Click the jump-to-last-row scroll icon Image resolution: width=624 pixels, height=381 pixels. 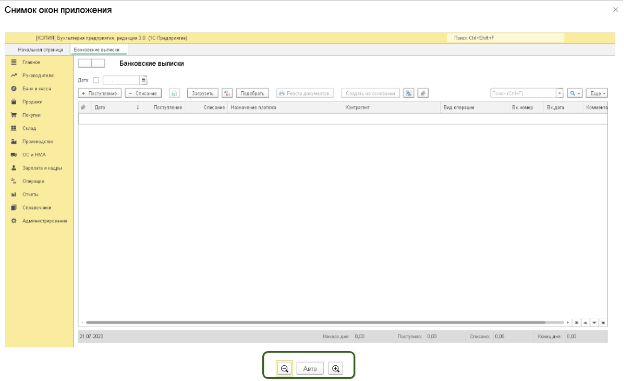point(603,322)
